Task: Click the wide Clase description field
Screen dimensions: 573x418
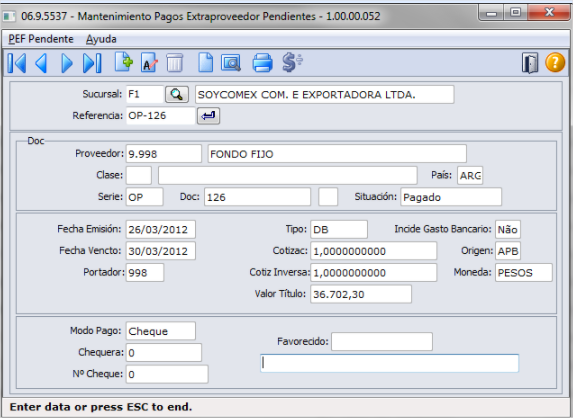Action: point(288,175)
